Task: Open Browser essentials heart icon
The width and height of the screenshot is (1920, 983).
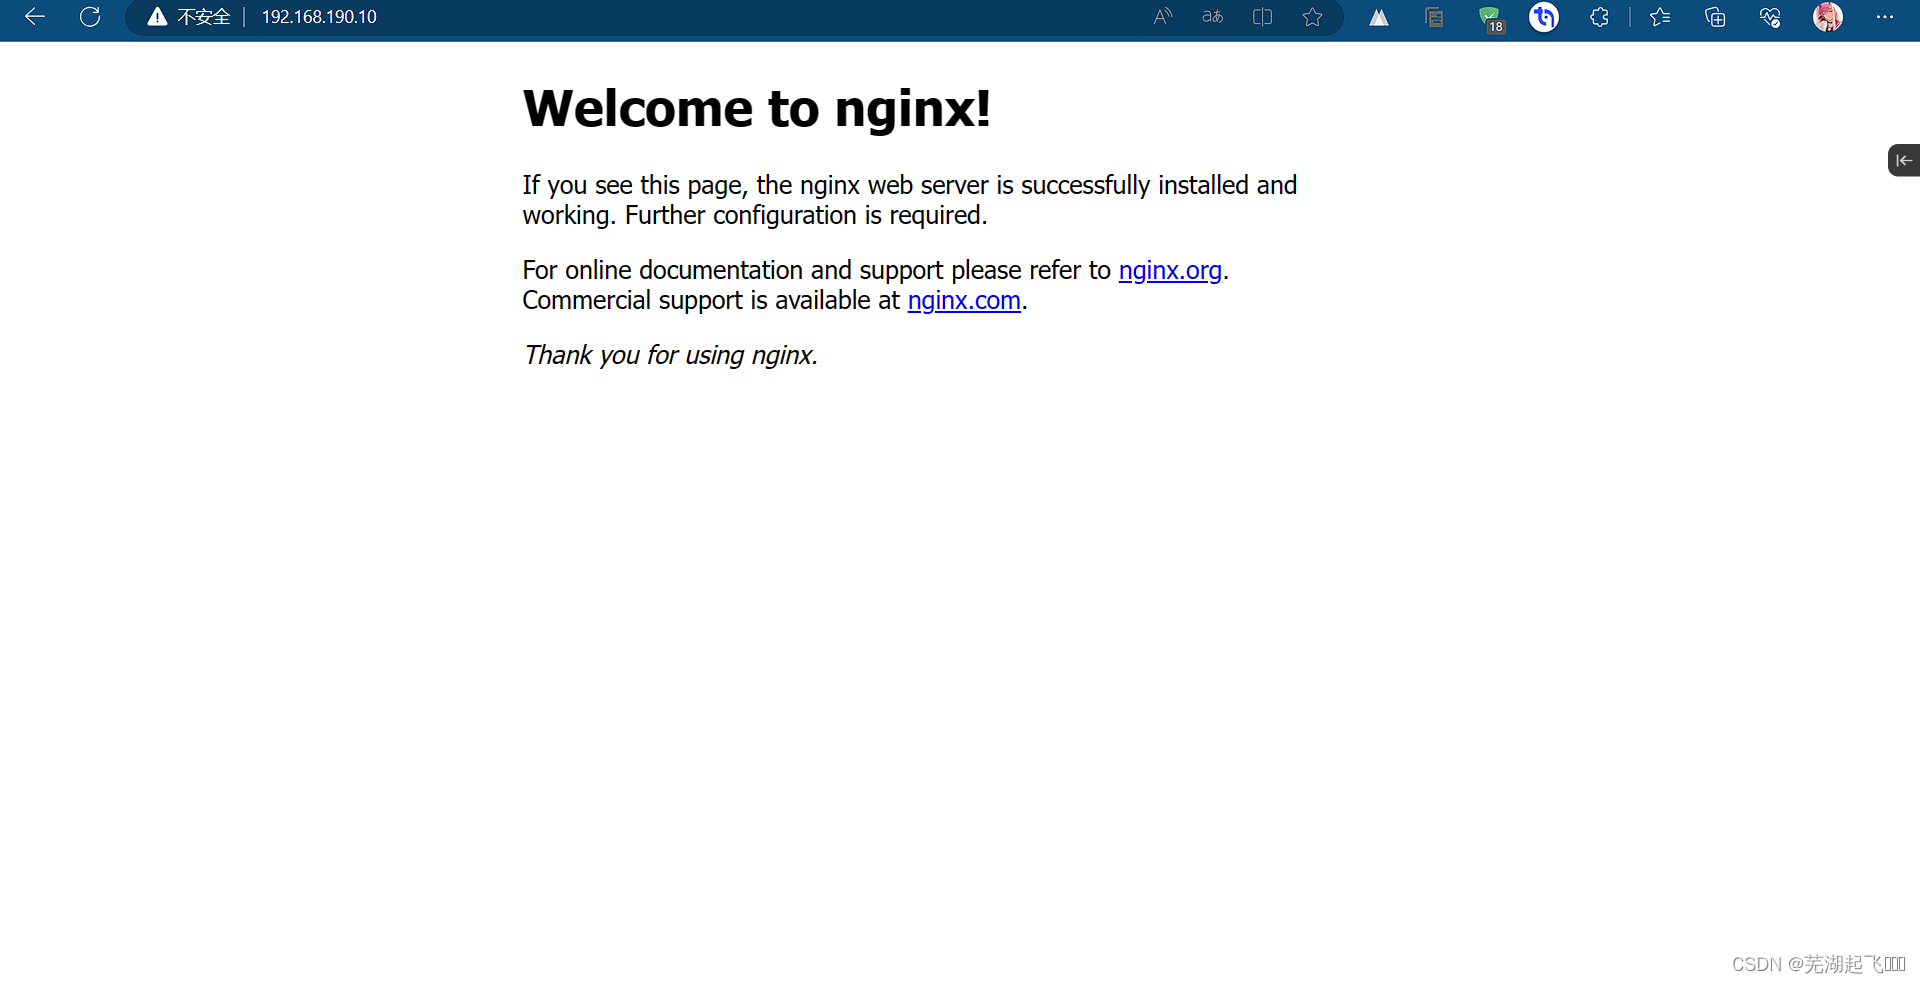Action: (x=1770, y=17)
